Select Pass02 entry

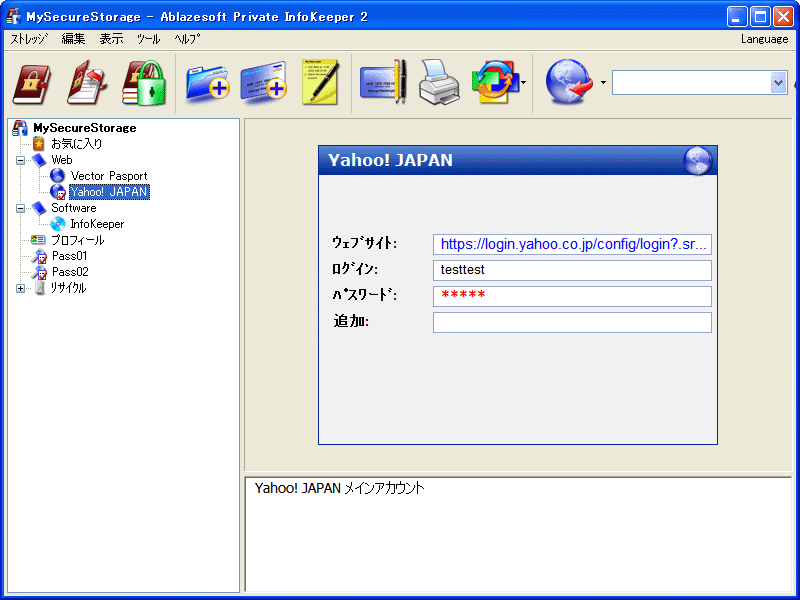(70, 272)
